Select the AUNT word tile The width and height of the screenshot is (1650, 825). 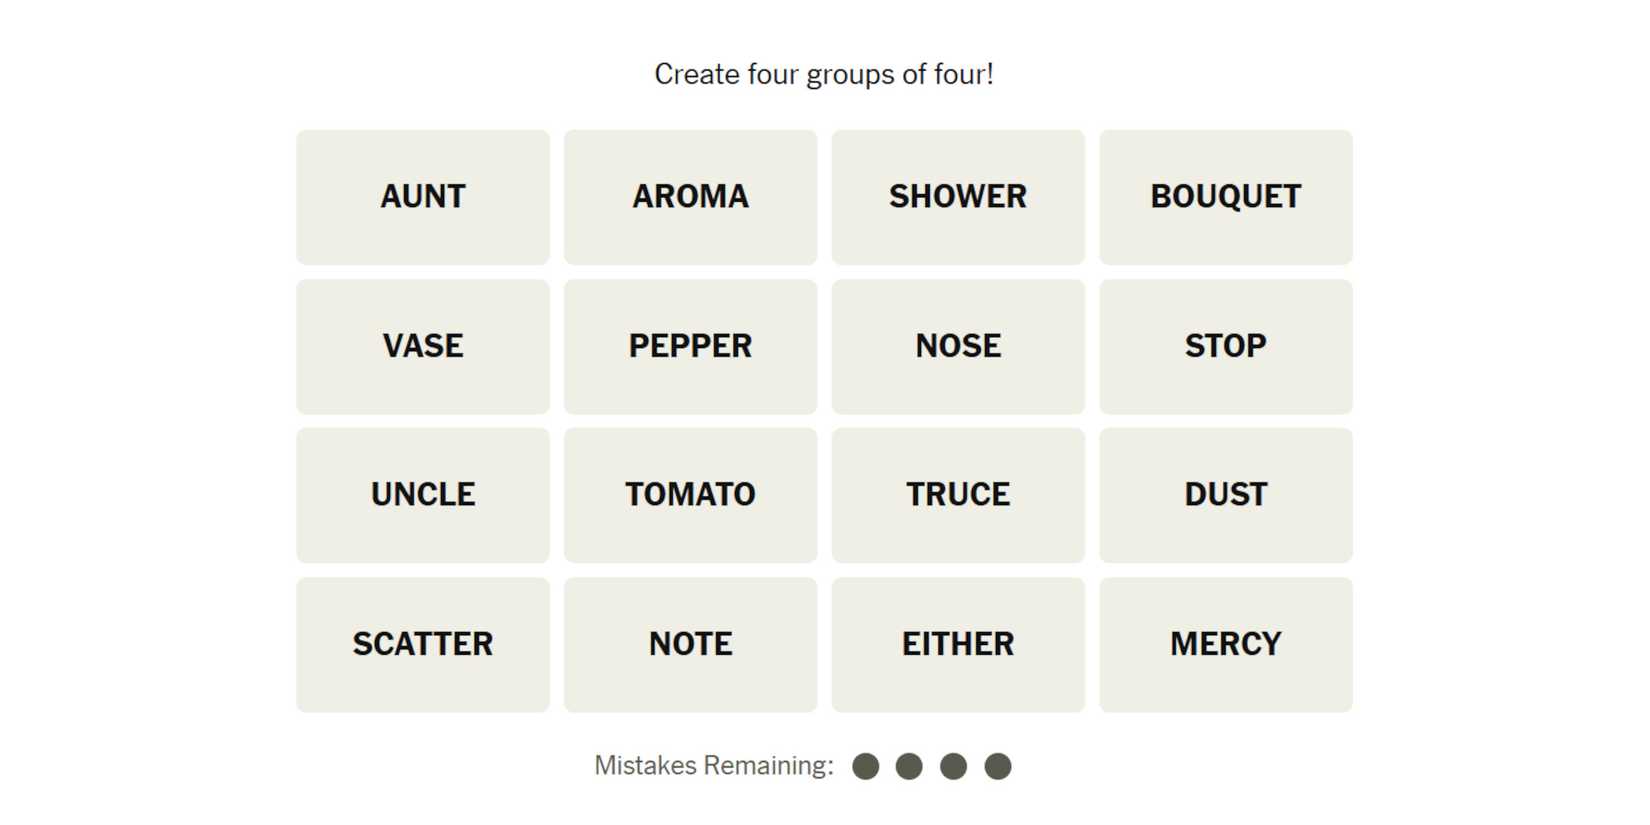coord(423,197)
